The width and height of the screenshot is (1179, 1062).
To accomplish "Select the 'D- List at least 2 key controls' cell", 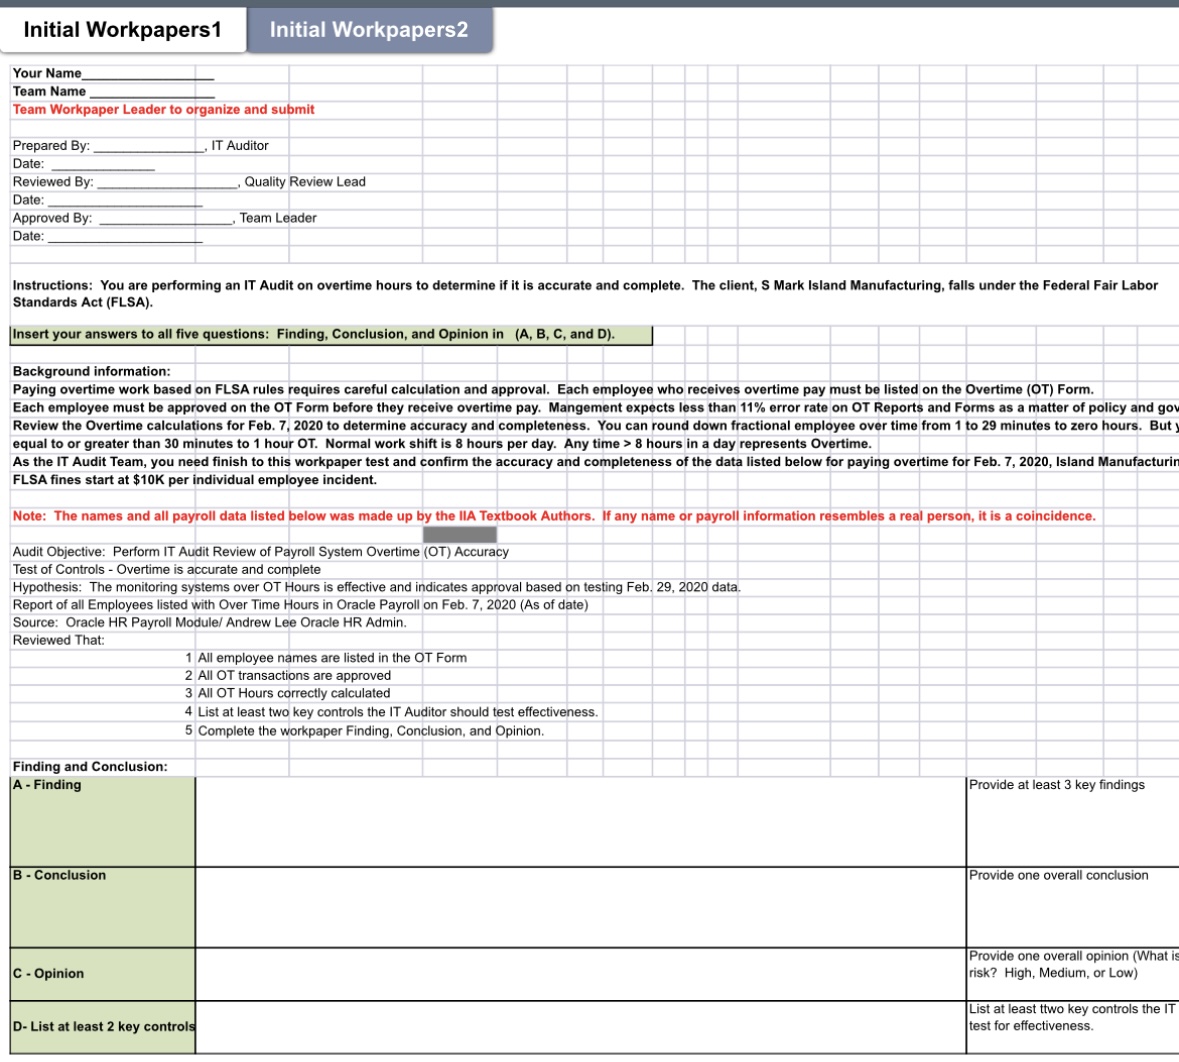I will tap(102, 1027).
